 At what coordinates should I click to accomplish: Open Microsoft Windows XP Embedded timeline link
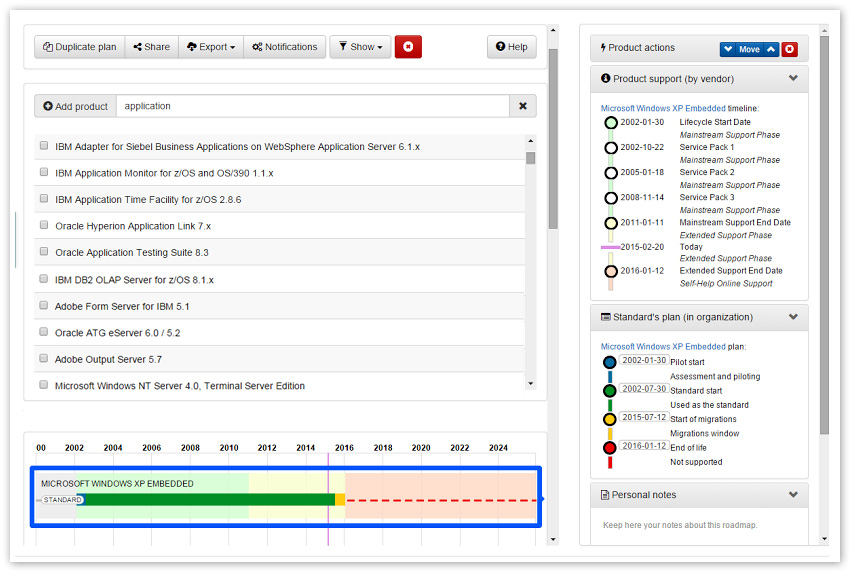pos(663,108)
